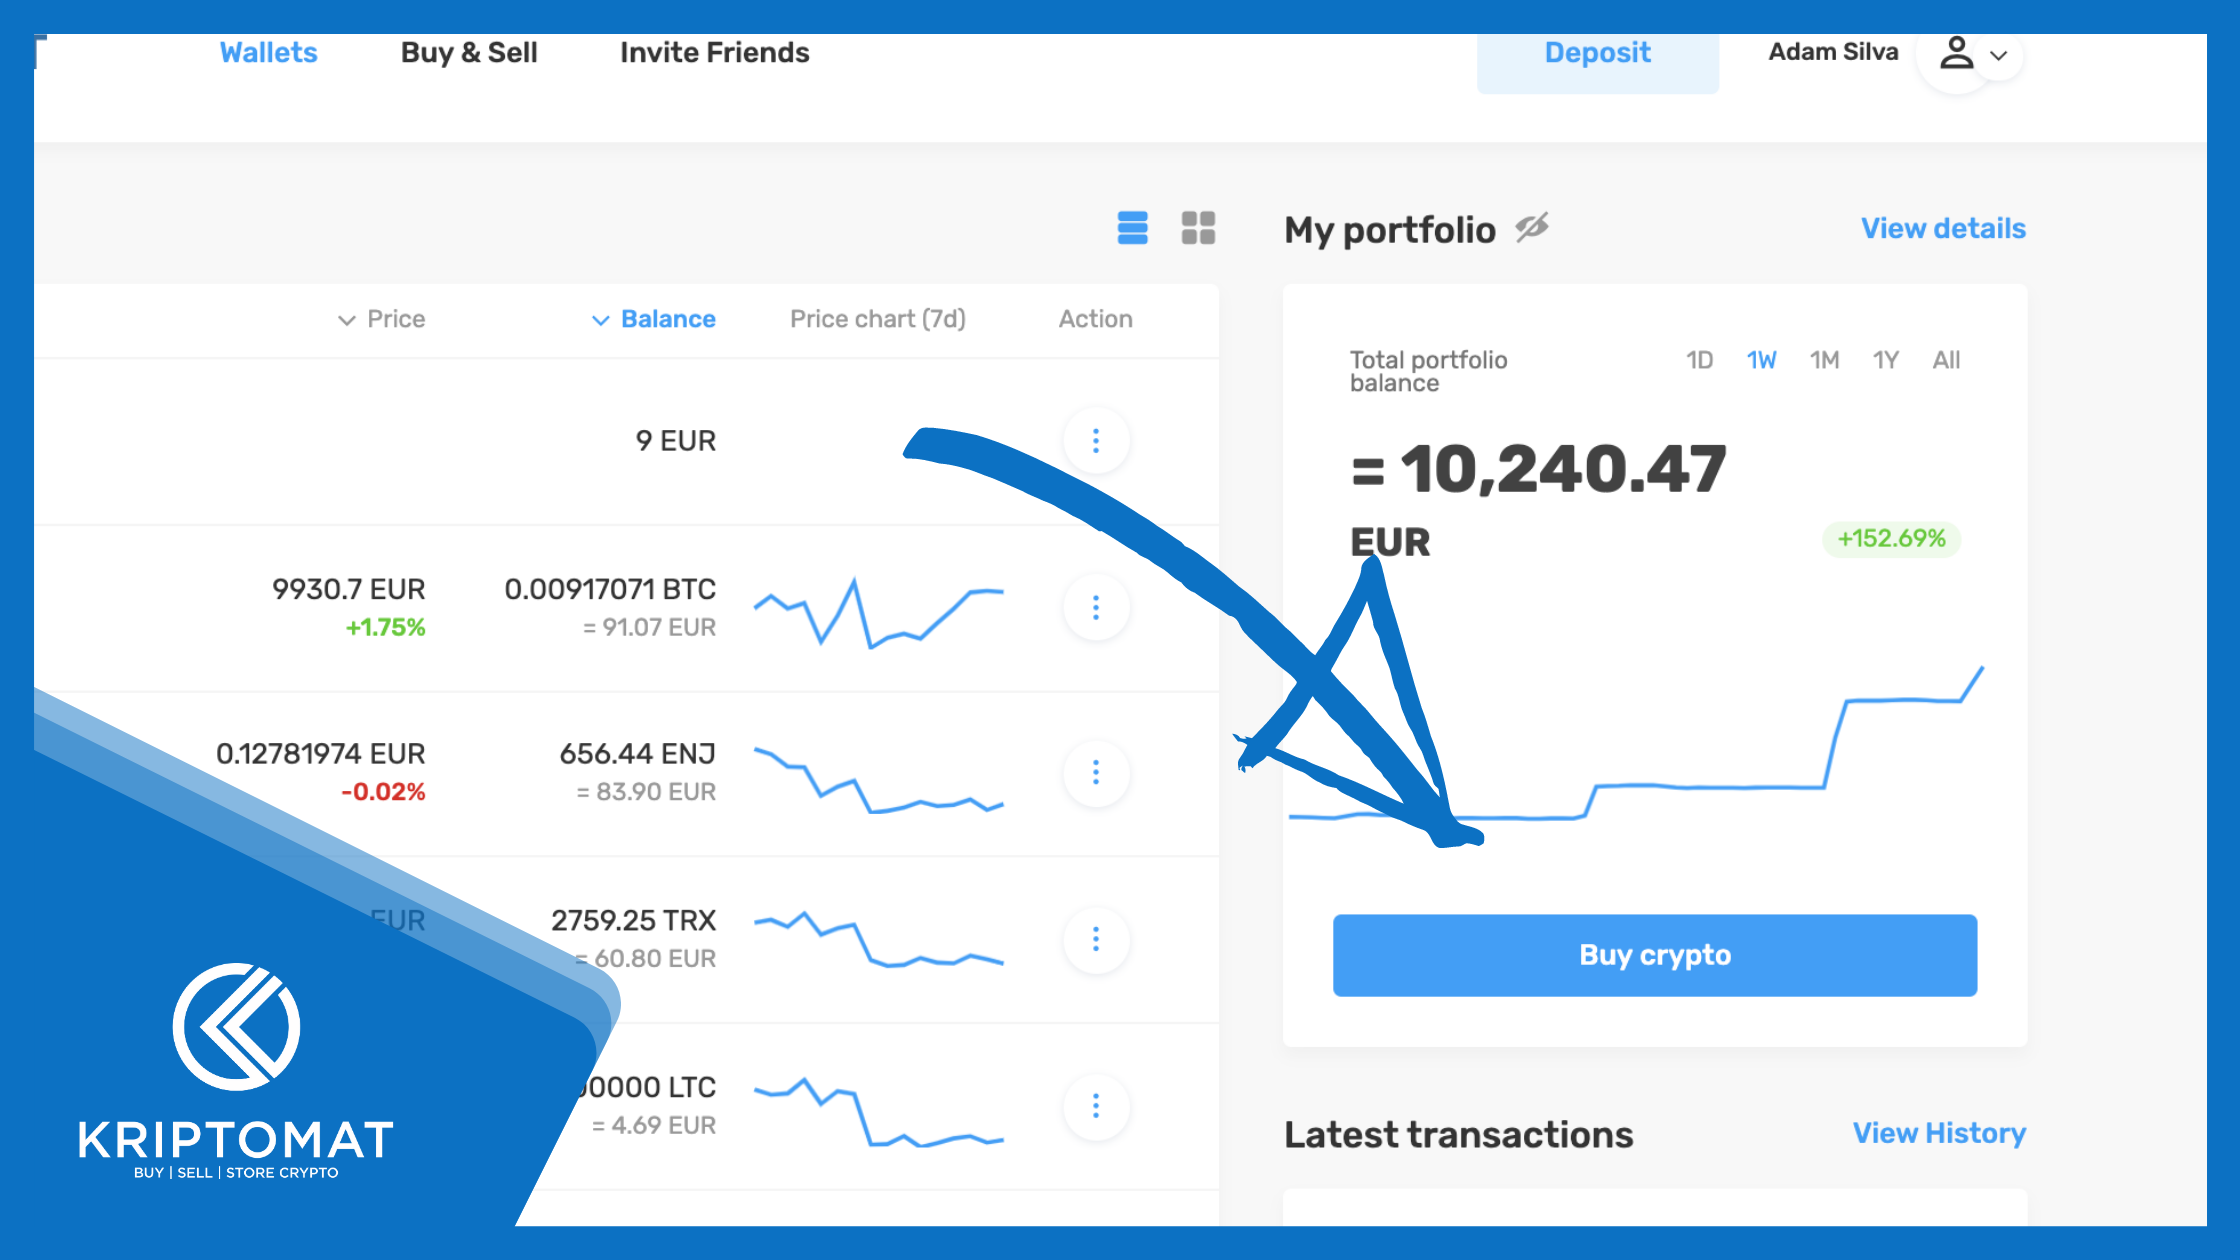
Task: Select the 1Y time period toggle
Action: click(1885, 358)
